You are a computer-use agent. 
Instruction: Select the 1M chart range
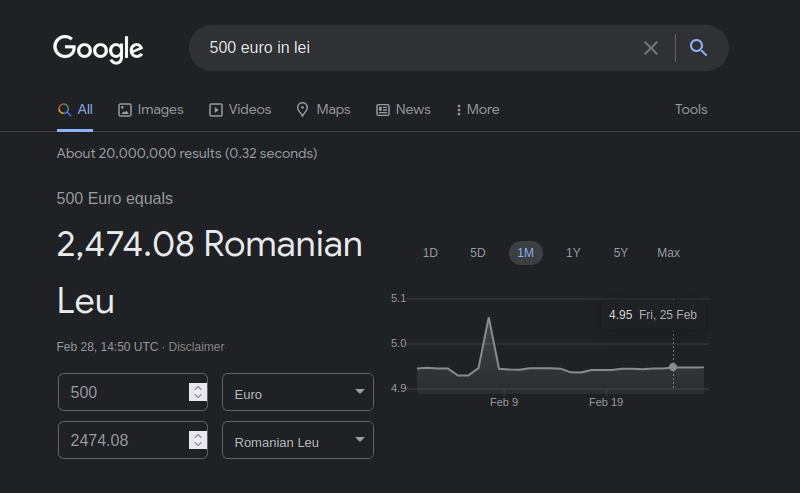(526, 253)
